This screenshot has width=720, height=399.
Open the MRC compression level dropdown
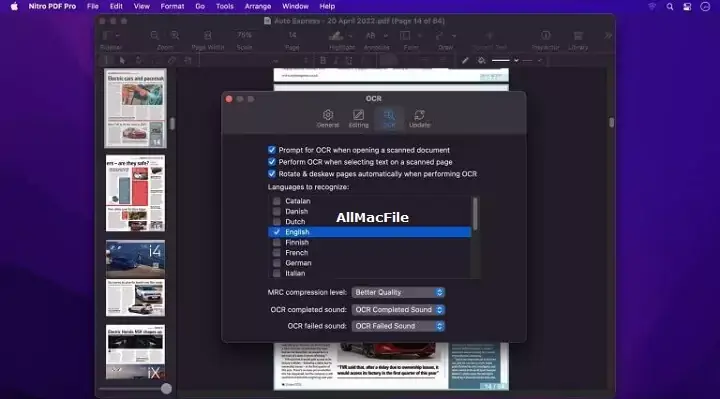coord(398,292)
